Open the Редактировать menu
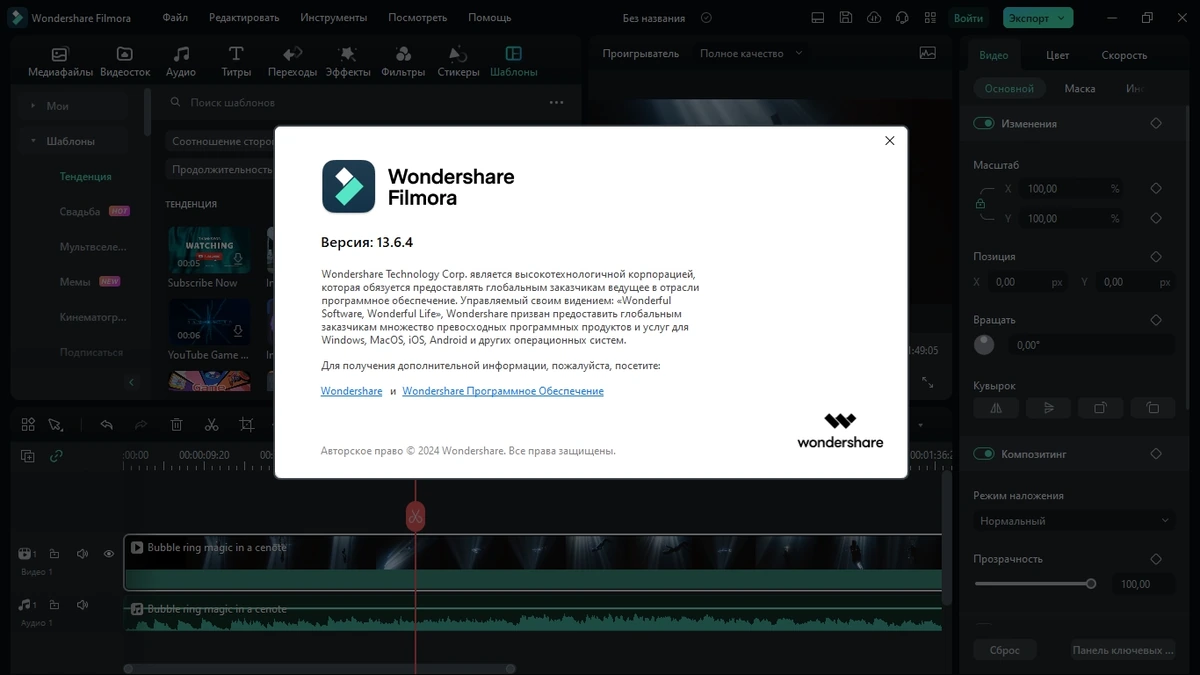This screenshot has height=675, width=1200. point(244,18)
